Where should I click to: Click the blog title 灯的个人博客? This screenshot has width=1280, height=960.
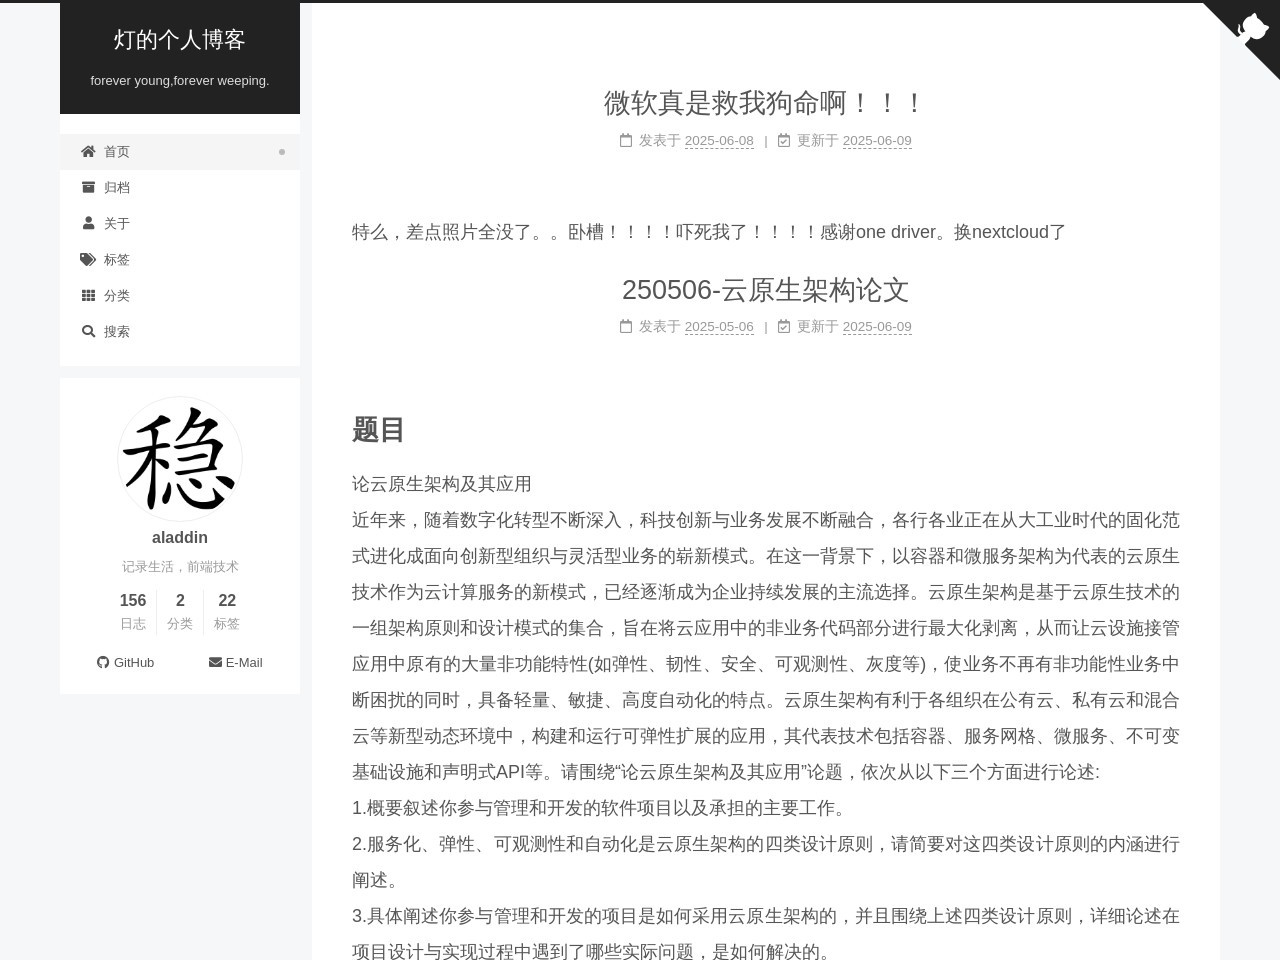pos(179,40)
